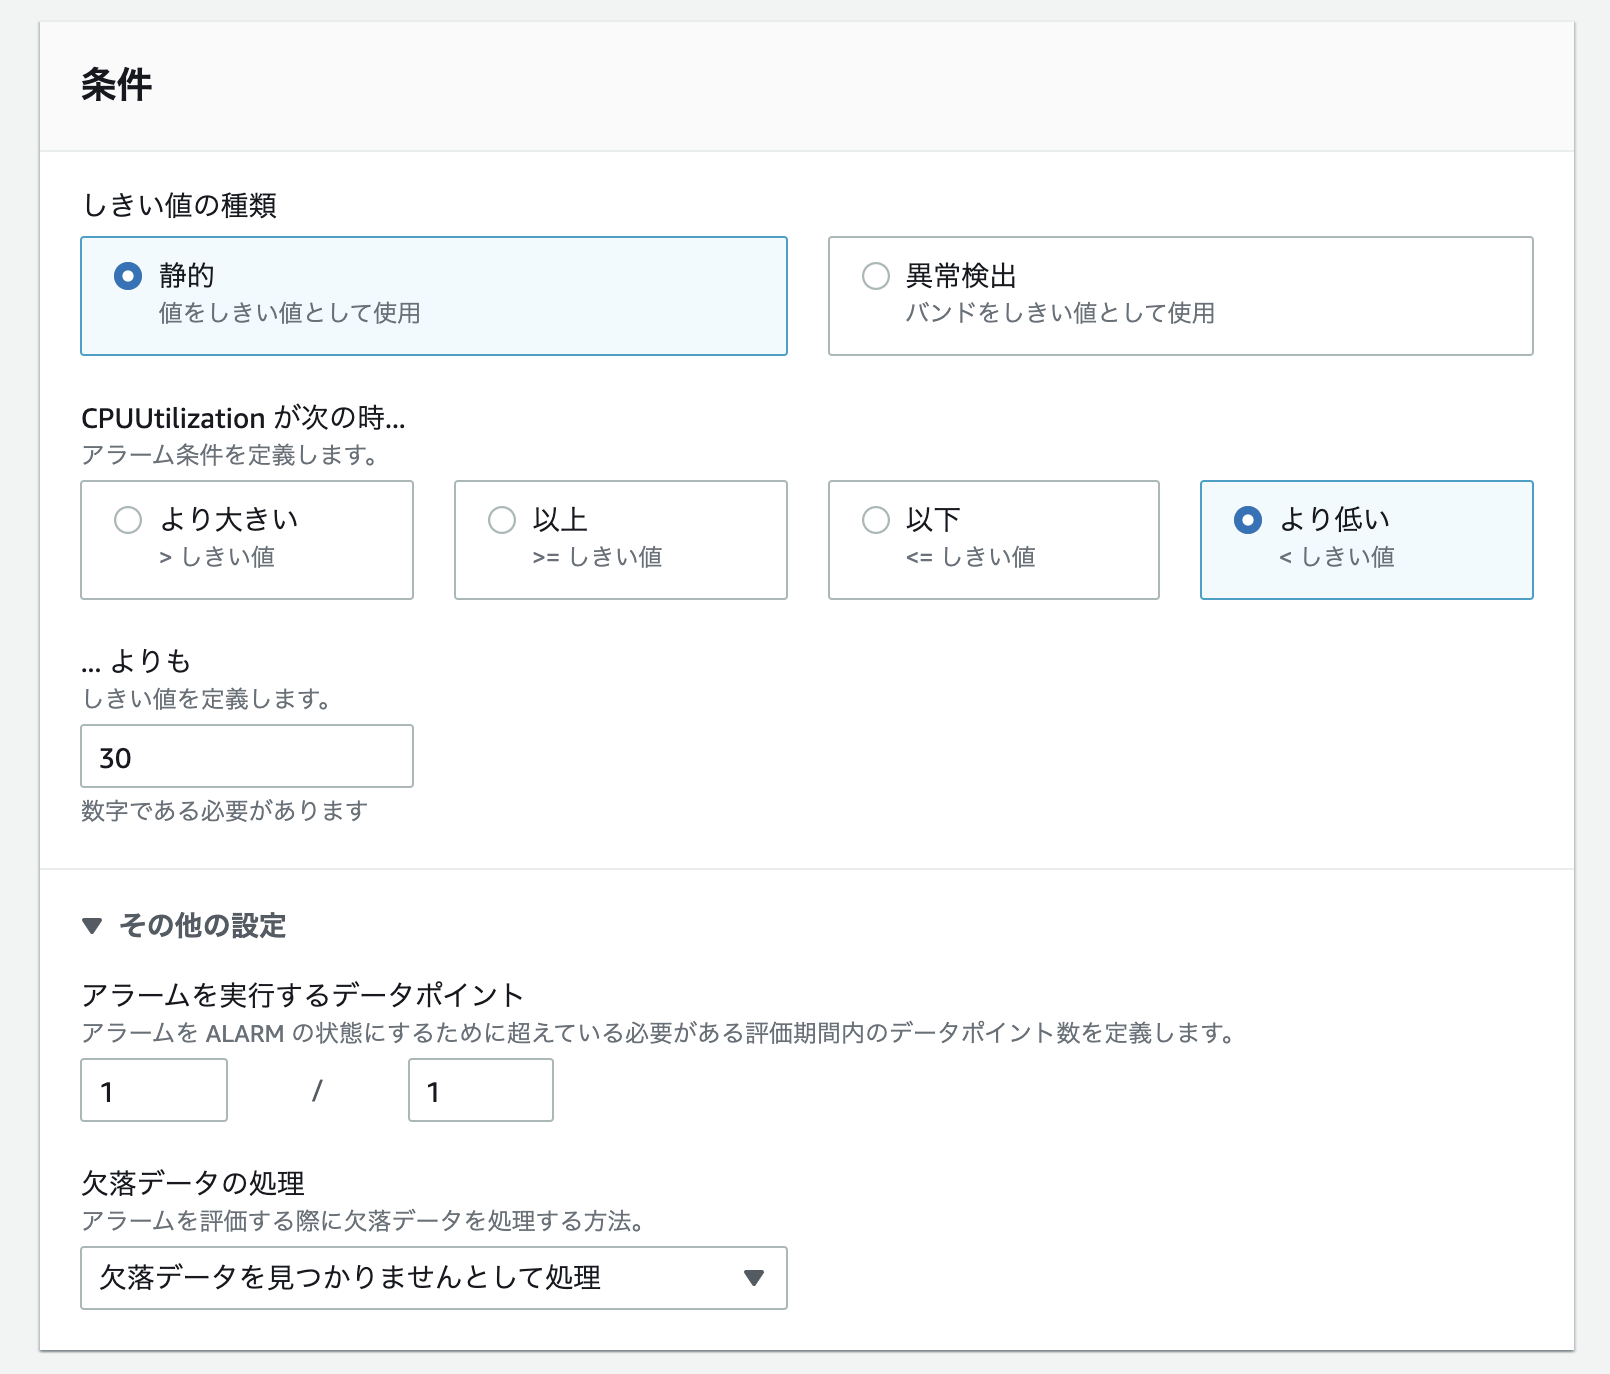Viewport: 1610px width, 1374px height.
Task: Click inside the threshold value field showing 30
Action: click(246, 756)
